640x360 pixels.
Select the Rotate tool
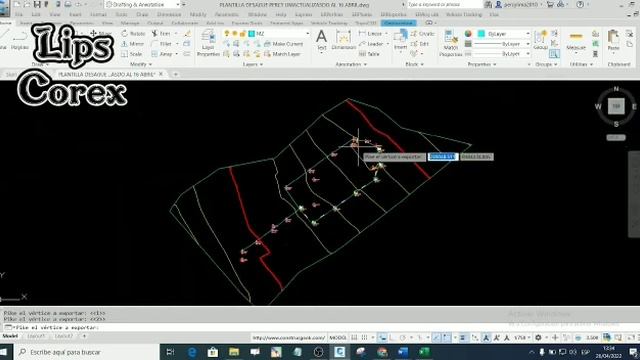[133, 33]
